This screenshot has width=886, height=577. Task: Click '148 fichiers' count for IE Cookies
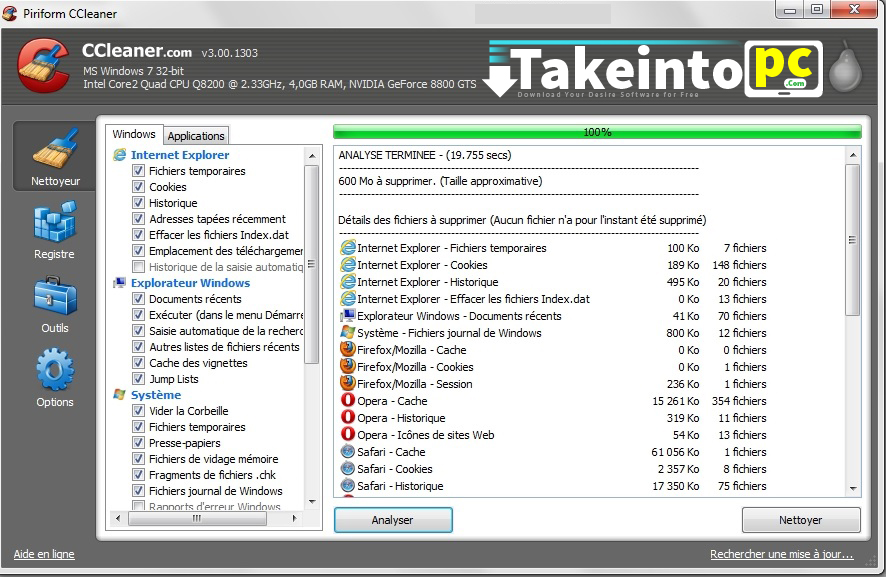740,265
